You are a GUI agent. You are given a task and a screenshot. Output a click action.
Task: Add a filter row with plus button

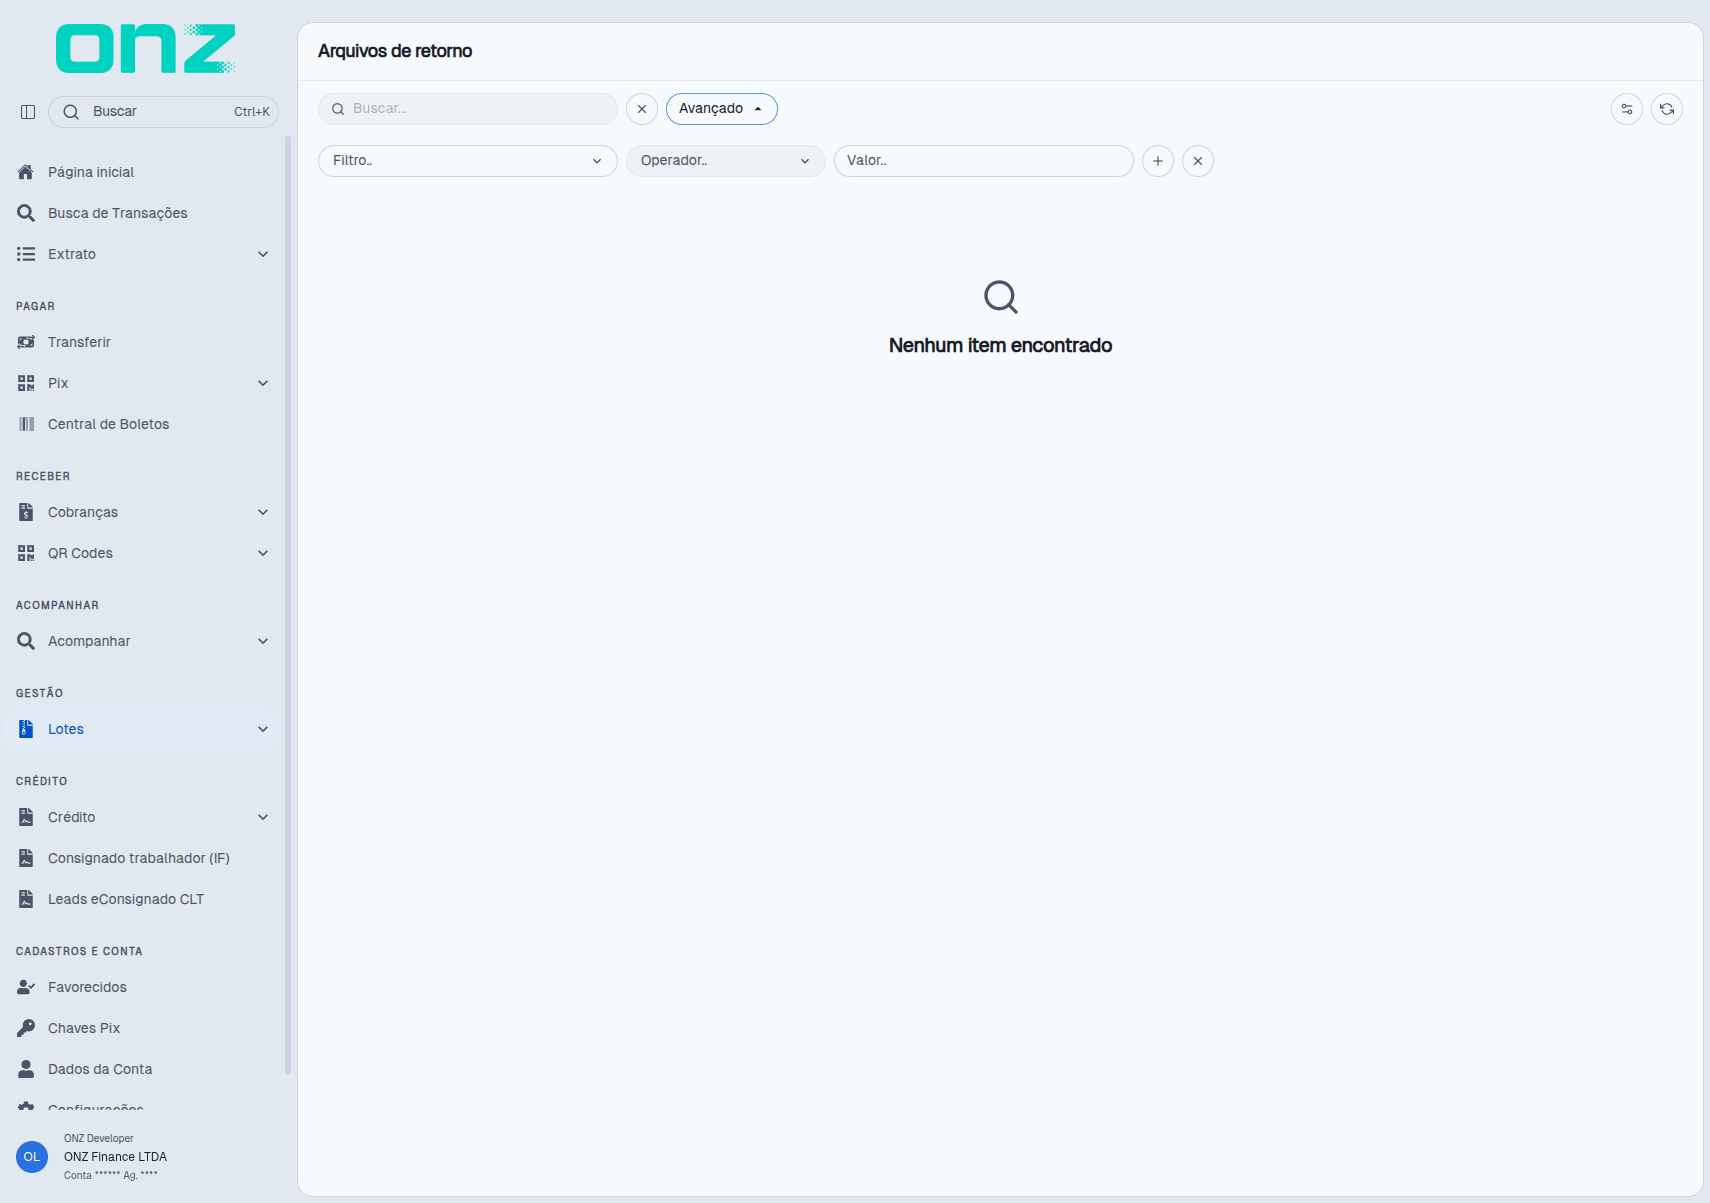click(x=1158, y=161)
